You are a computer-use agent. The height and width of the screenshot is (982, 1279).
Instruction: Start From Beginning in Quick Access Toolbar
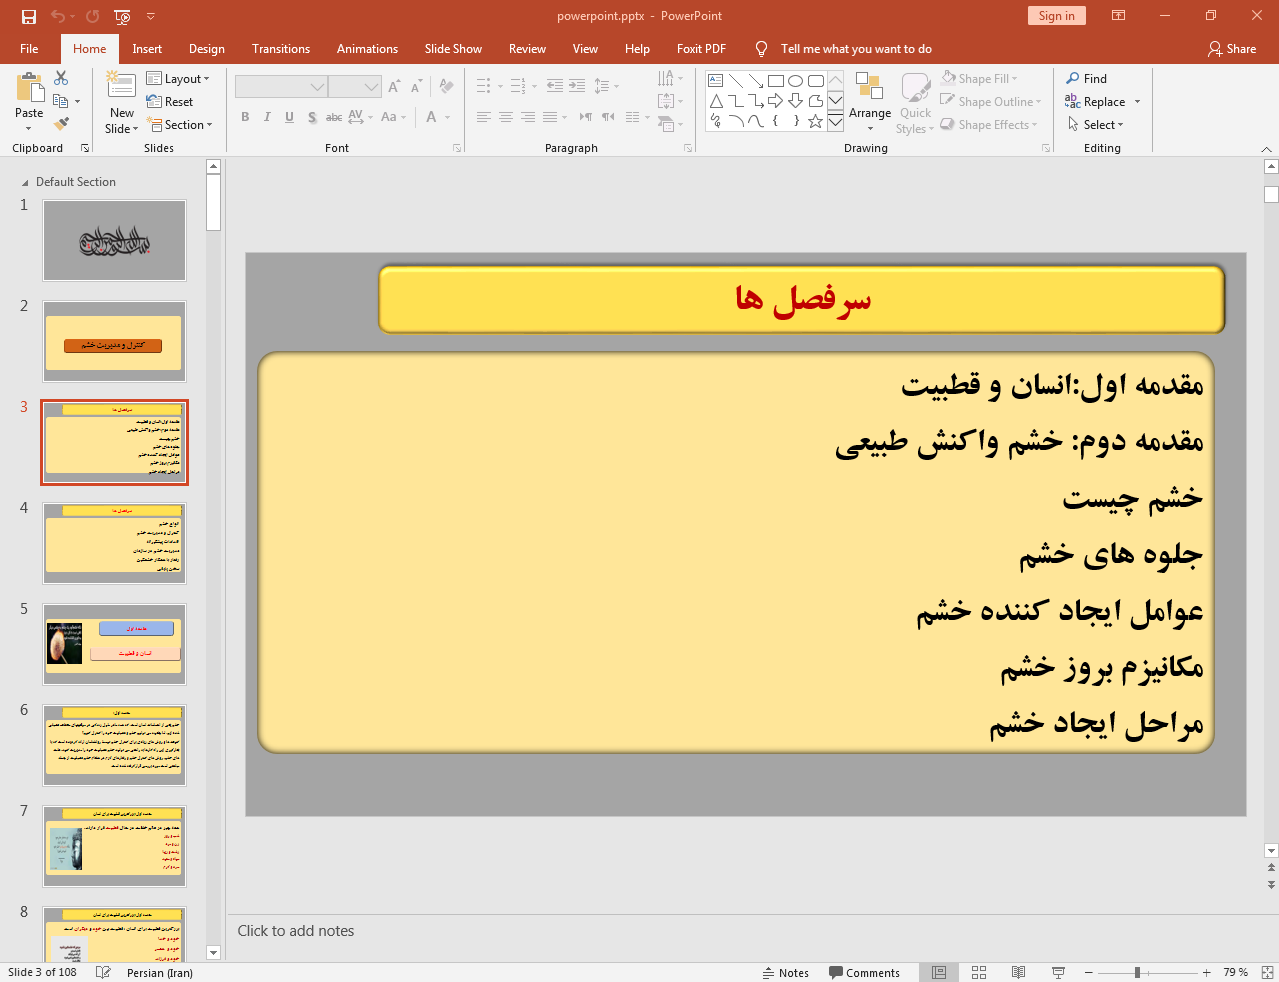(122, 16)
